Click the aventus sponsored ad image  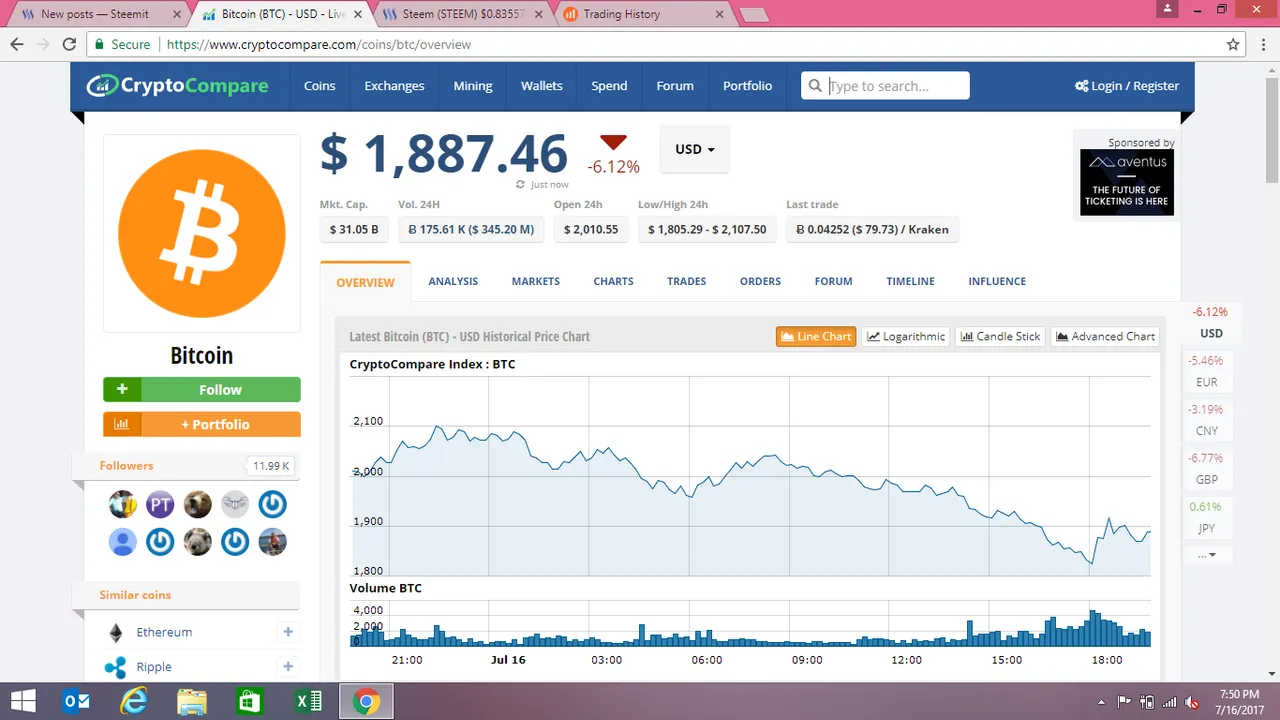(x=1127, y=182)
